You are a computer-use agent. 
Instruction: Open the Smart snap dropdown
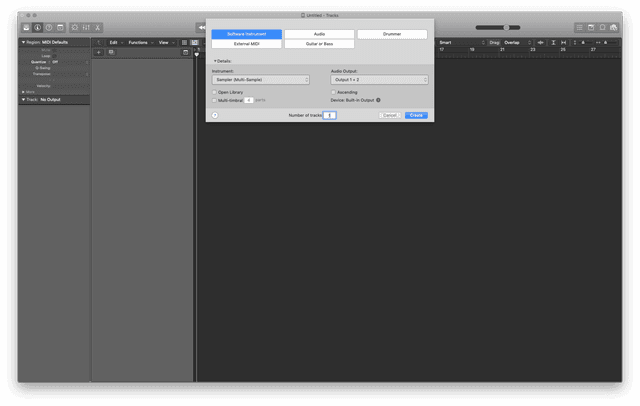click(x=462, y=42)
